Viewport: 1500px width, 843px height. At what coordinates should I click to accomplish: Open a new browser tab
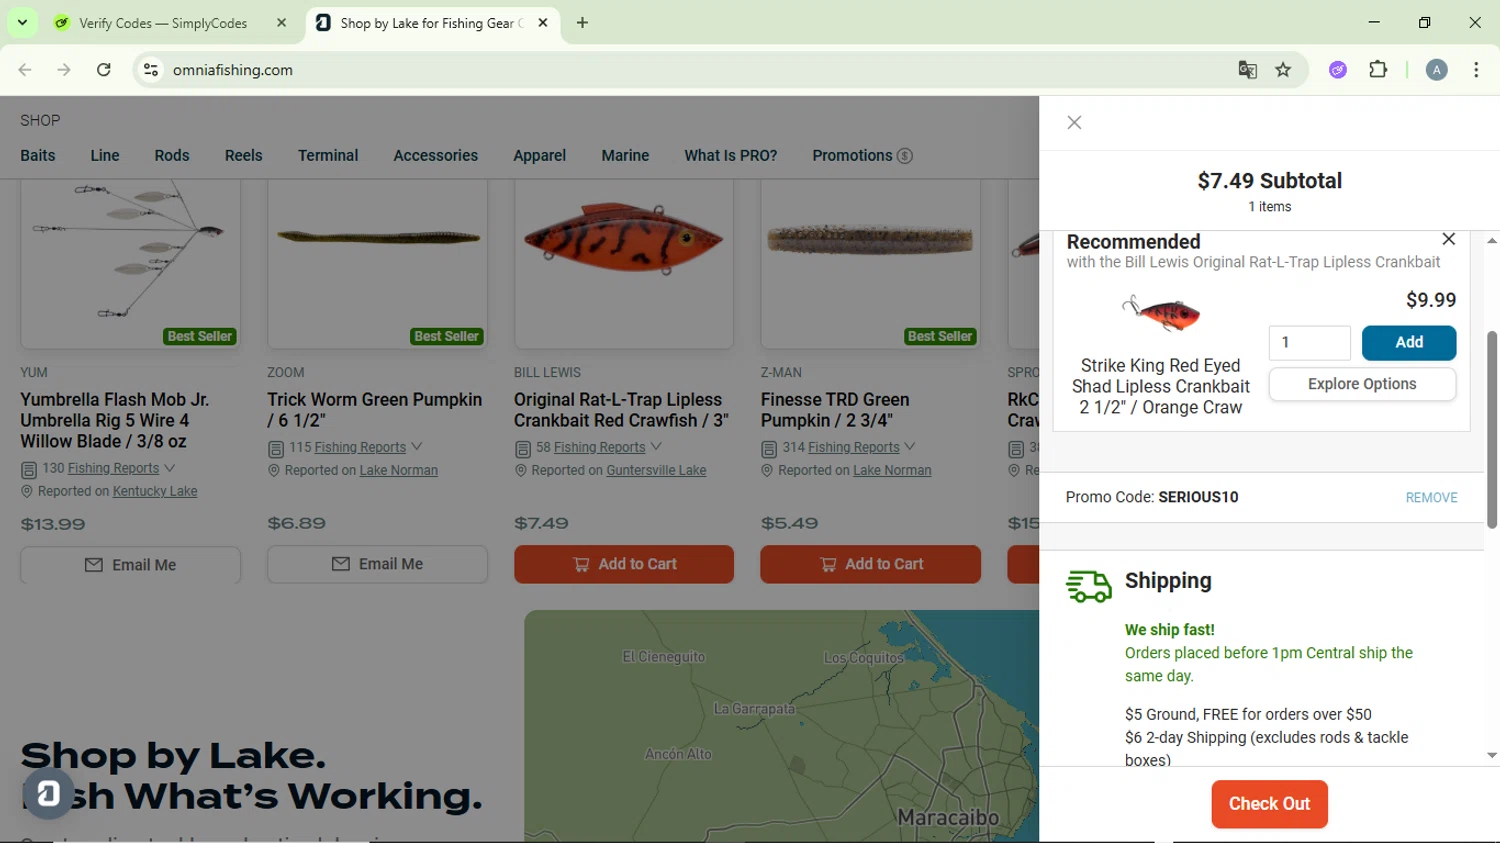tap(582, 22)
